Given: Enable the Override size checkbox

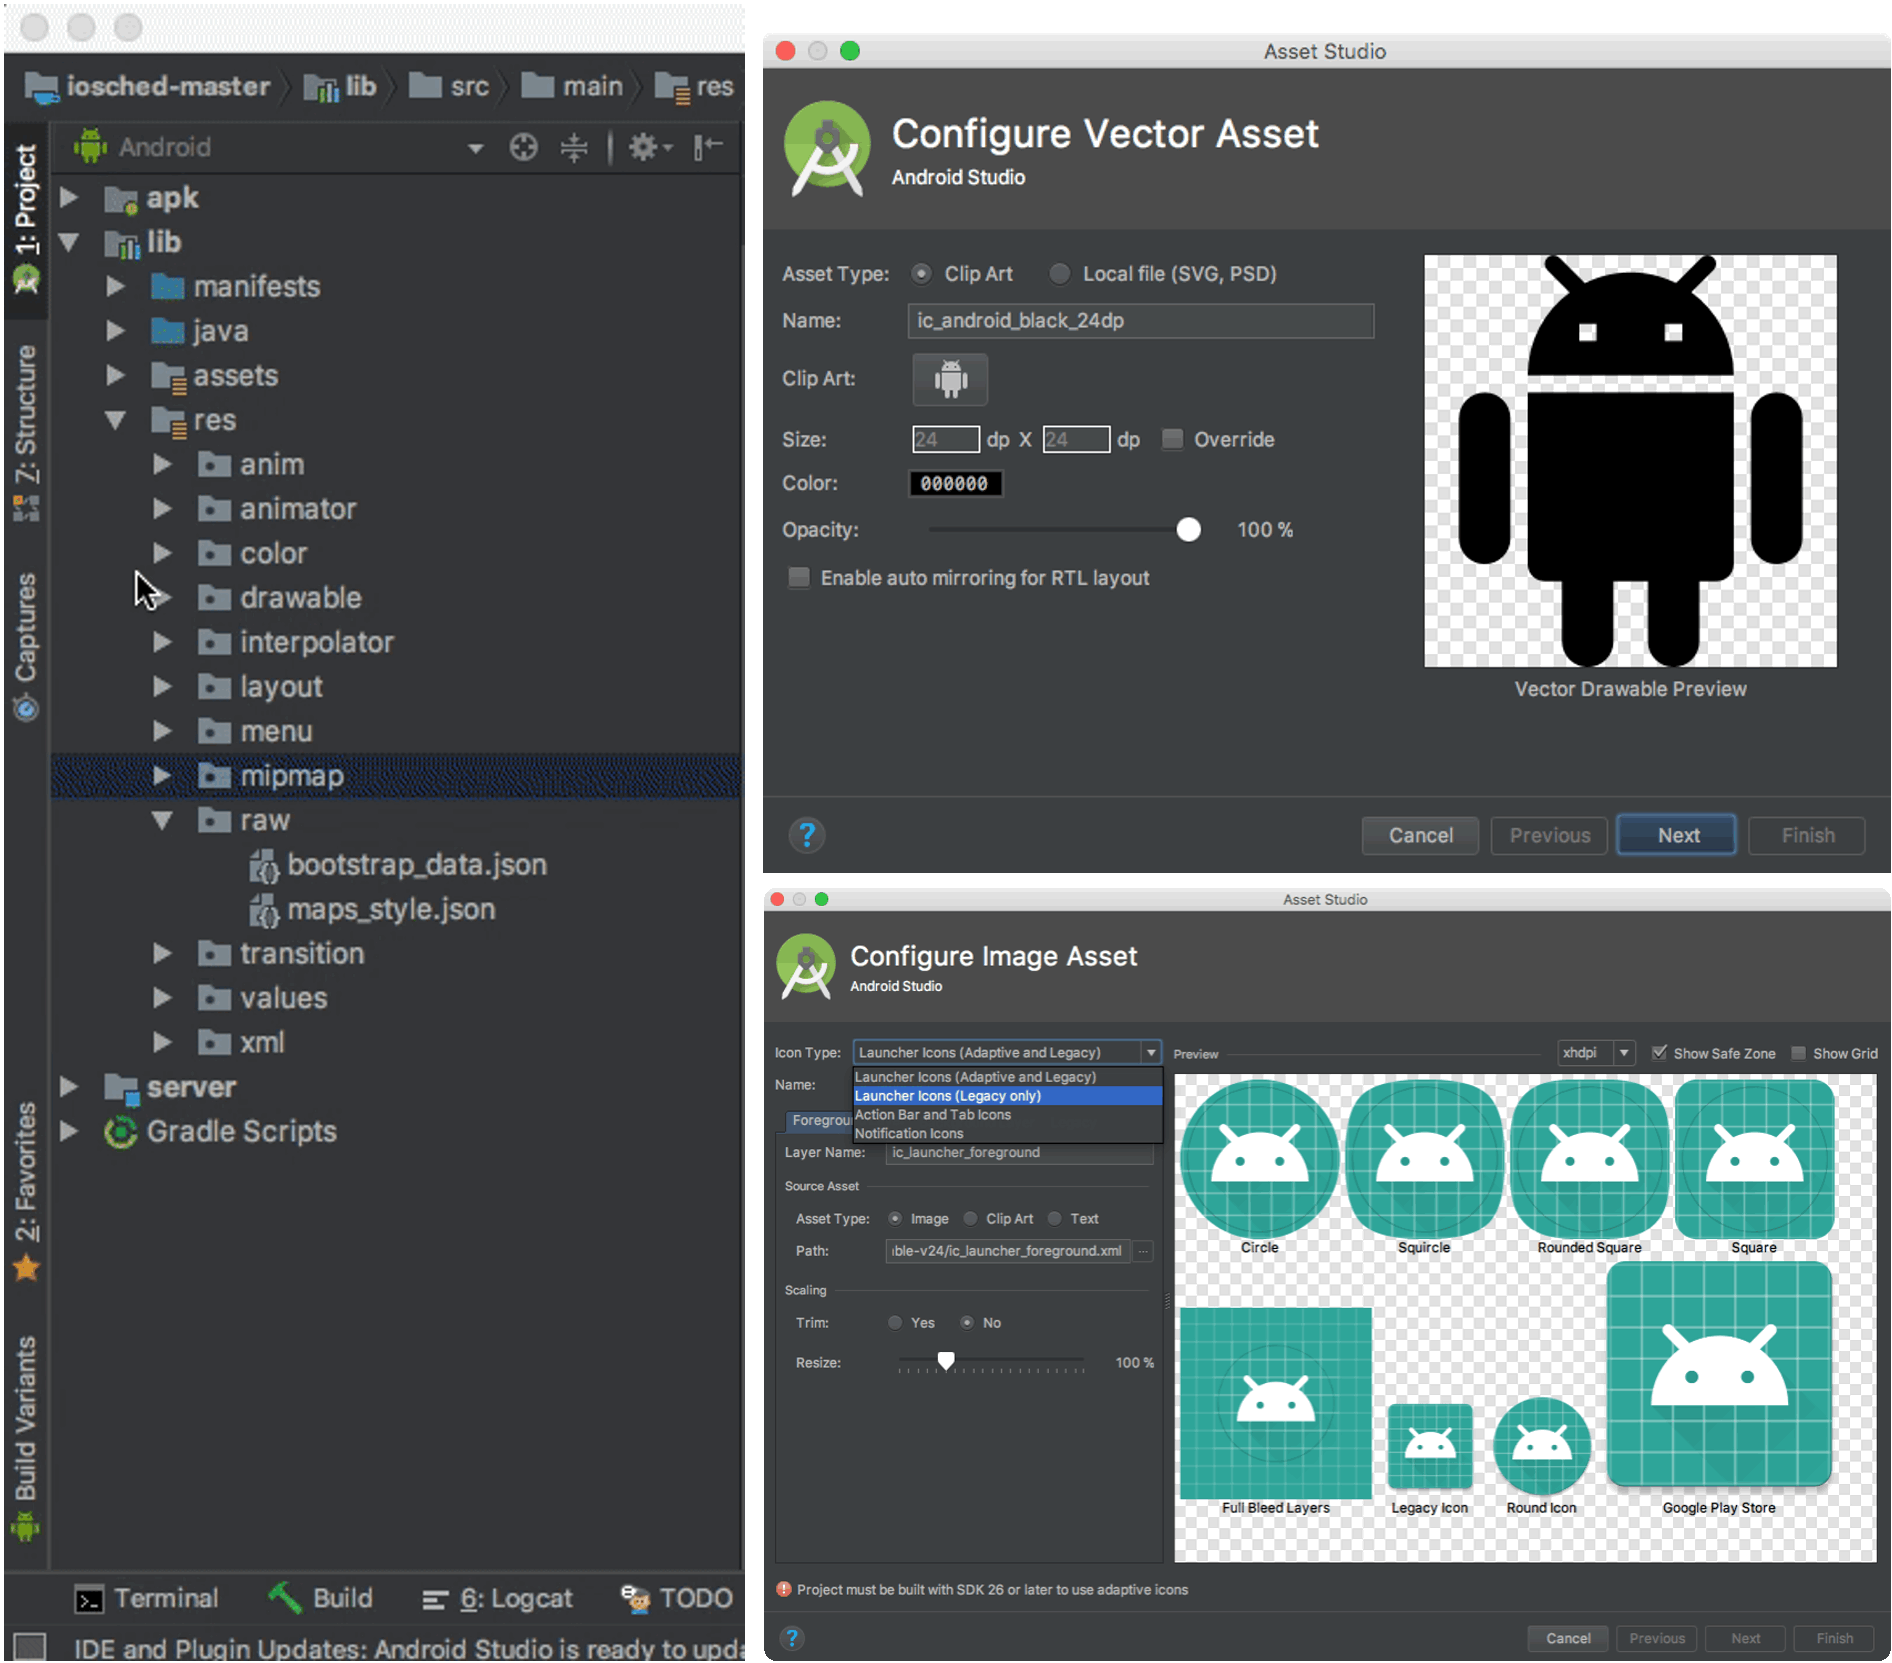Looking at the screenshot, I should coord(1173,439).
